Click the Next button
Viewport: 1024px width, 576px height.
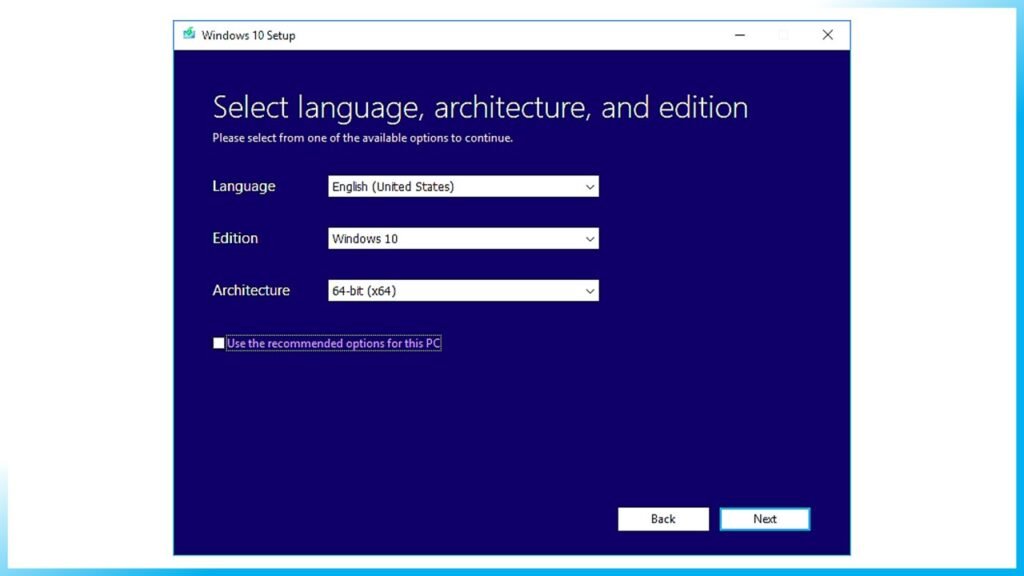click(x=765, y=519)
